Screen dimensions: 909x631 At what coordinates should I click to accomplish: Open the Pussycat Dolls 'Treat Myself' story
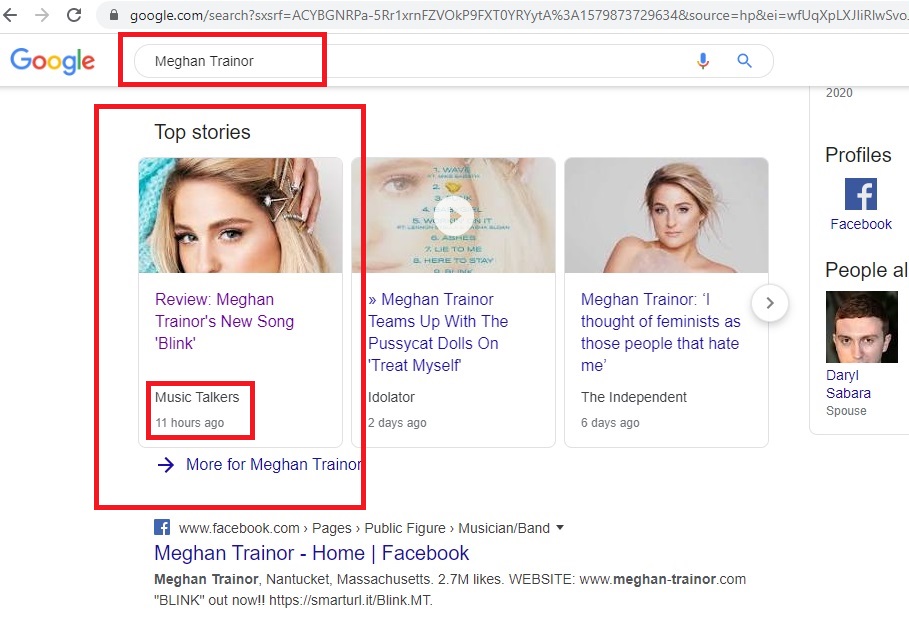(438, 332)
